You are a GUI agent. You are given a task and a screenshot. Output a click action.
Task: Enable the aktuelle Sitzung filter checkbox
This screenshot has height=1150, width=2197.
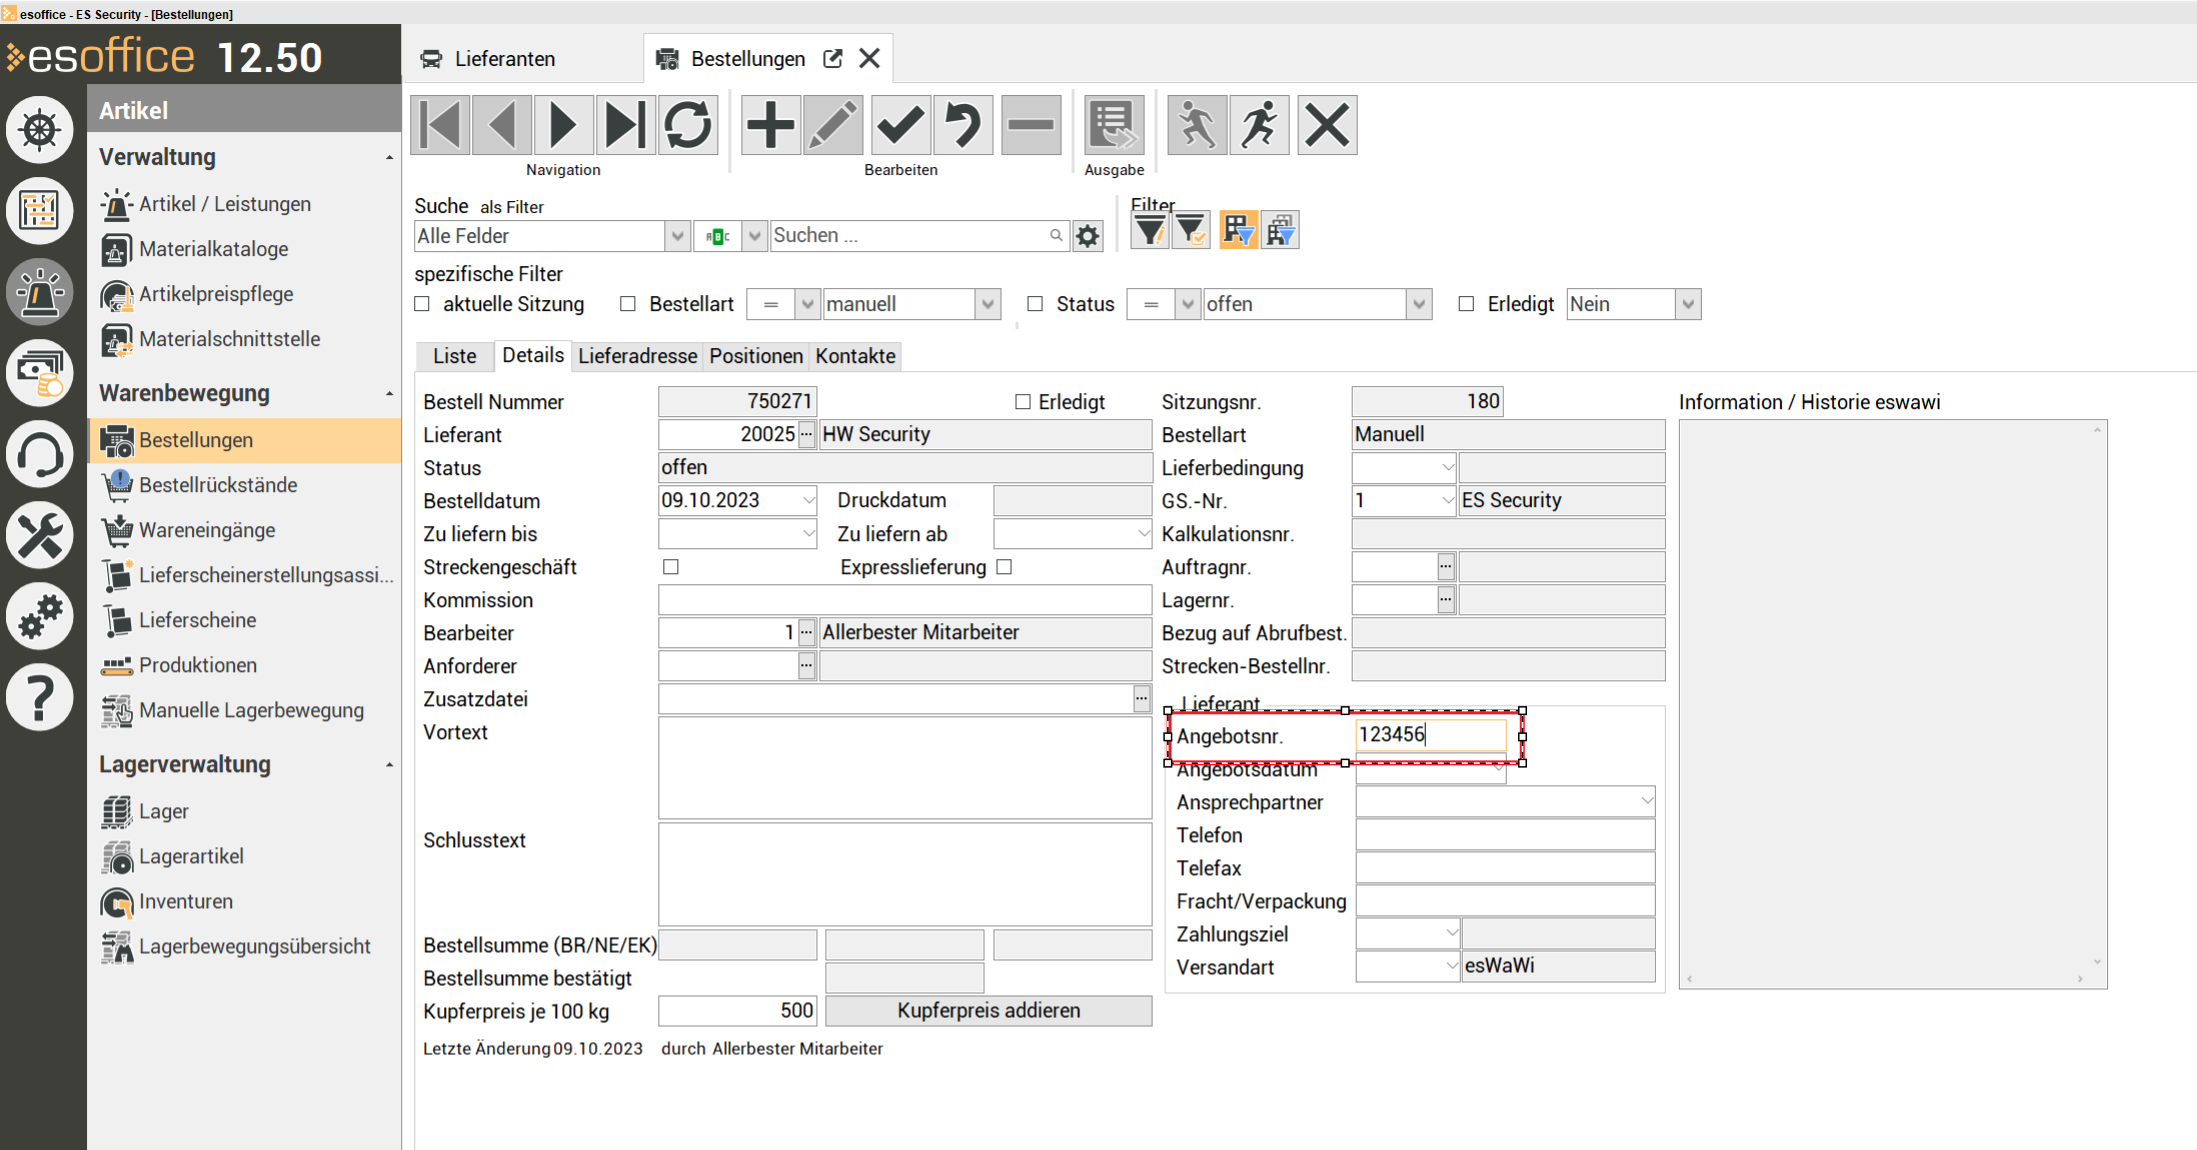click(423, 304)
